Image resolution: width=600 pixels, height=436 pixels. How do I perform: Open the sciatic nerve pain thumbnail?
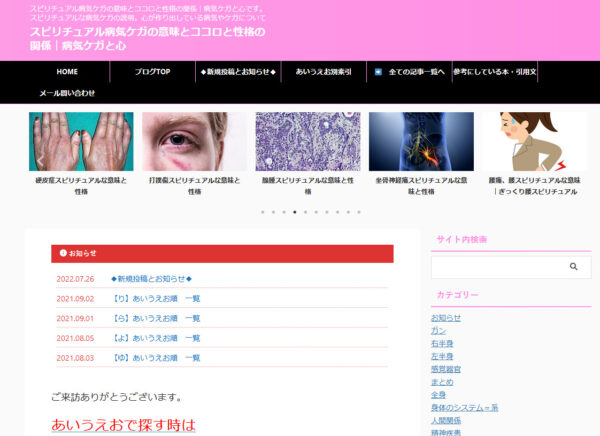point(421,141)
